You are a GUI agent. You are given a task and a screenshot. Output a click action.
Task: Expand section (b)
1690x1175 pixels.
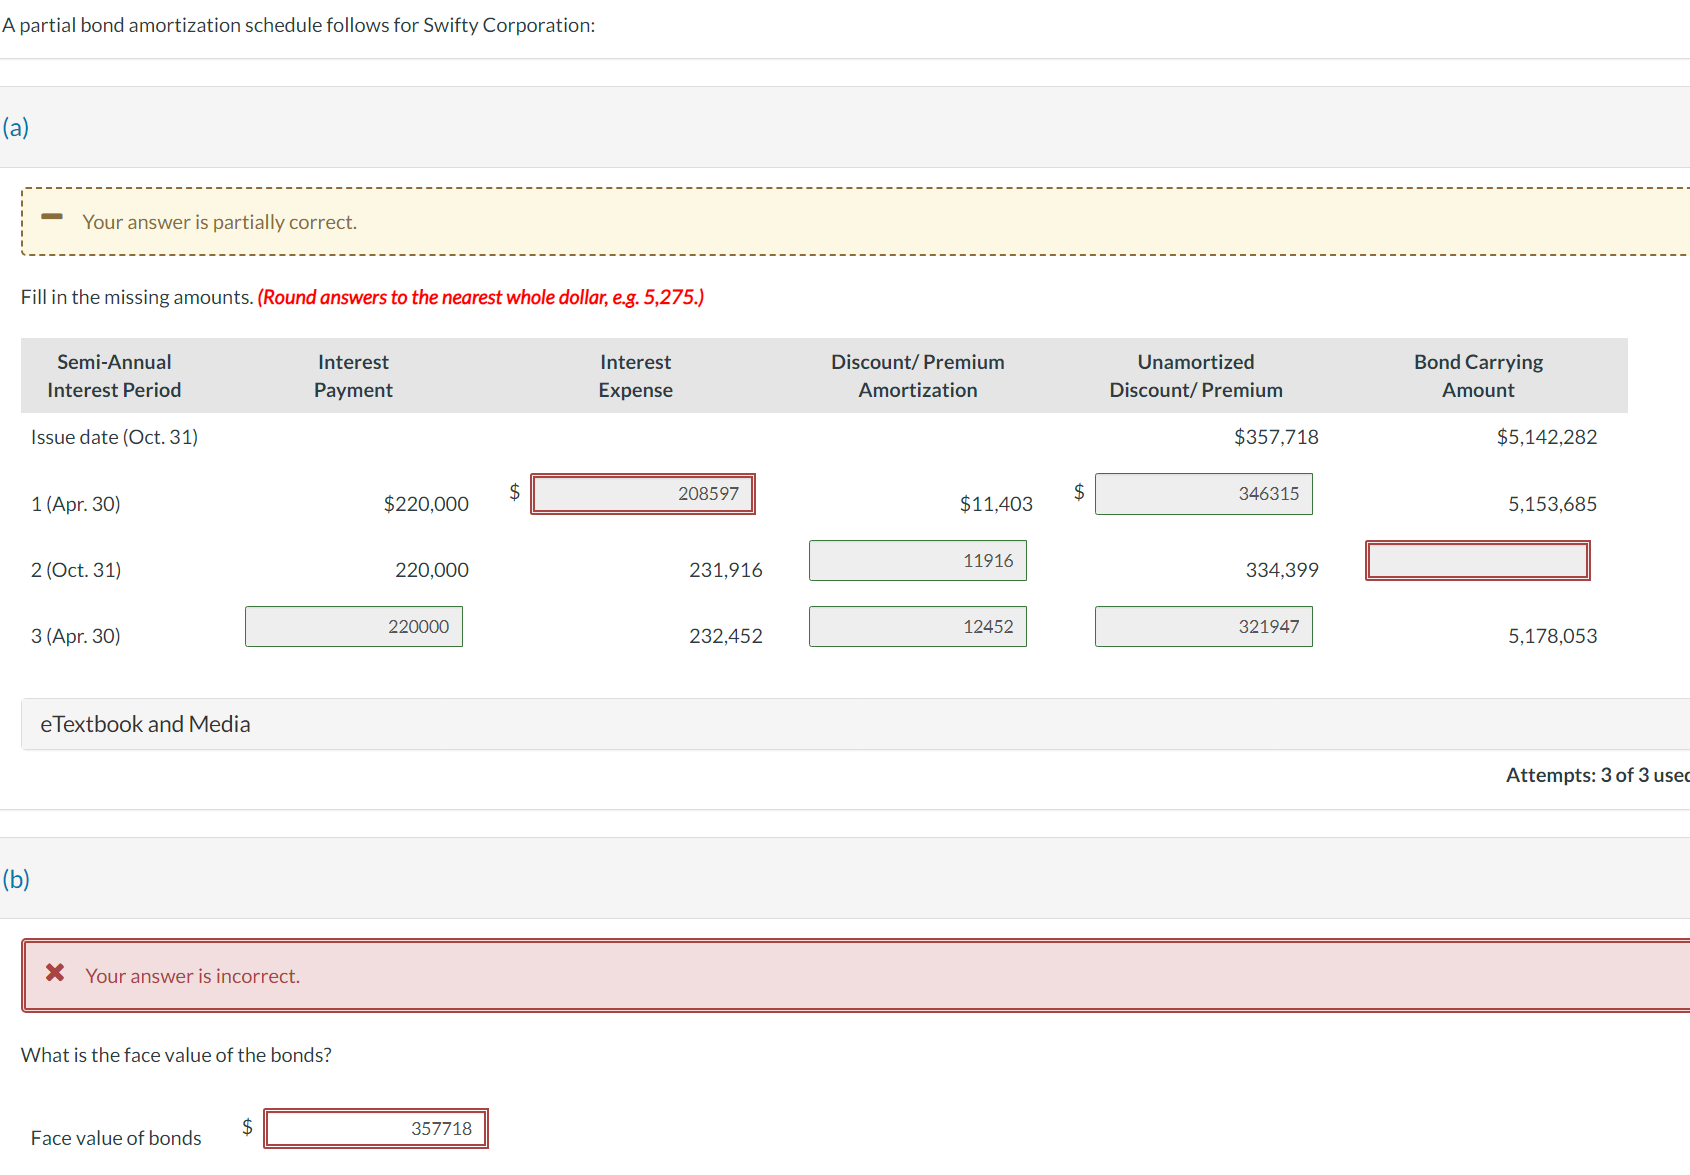[16, 879]
